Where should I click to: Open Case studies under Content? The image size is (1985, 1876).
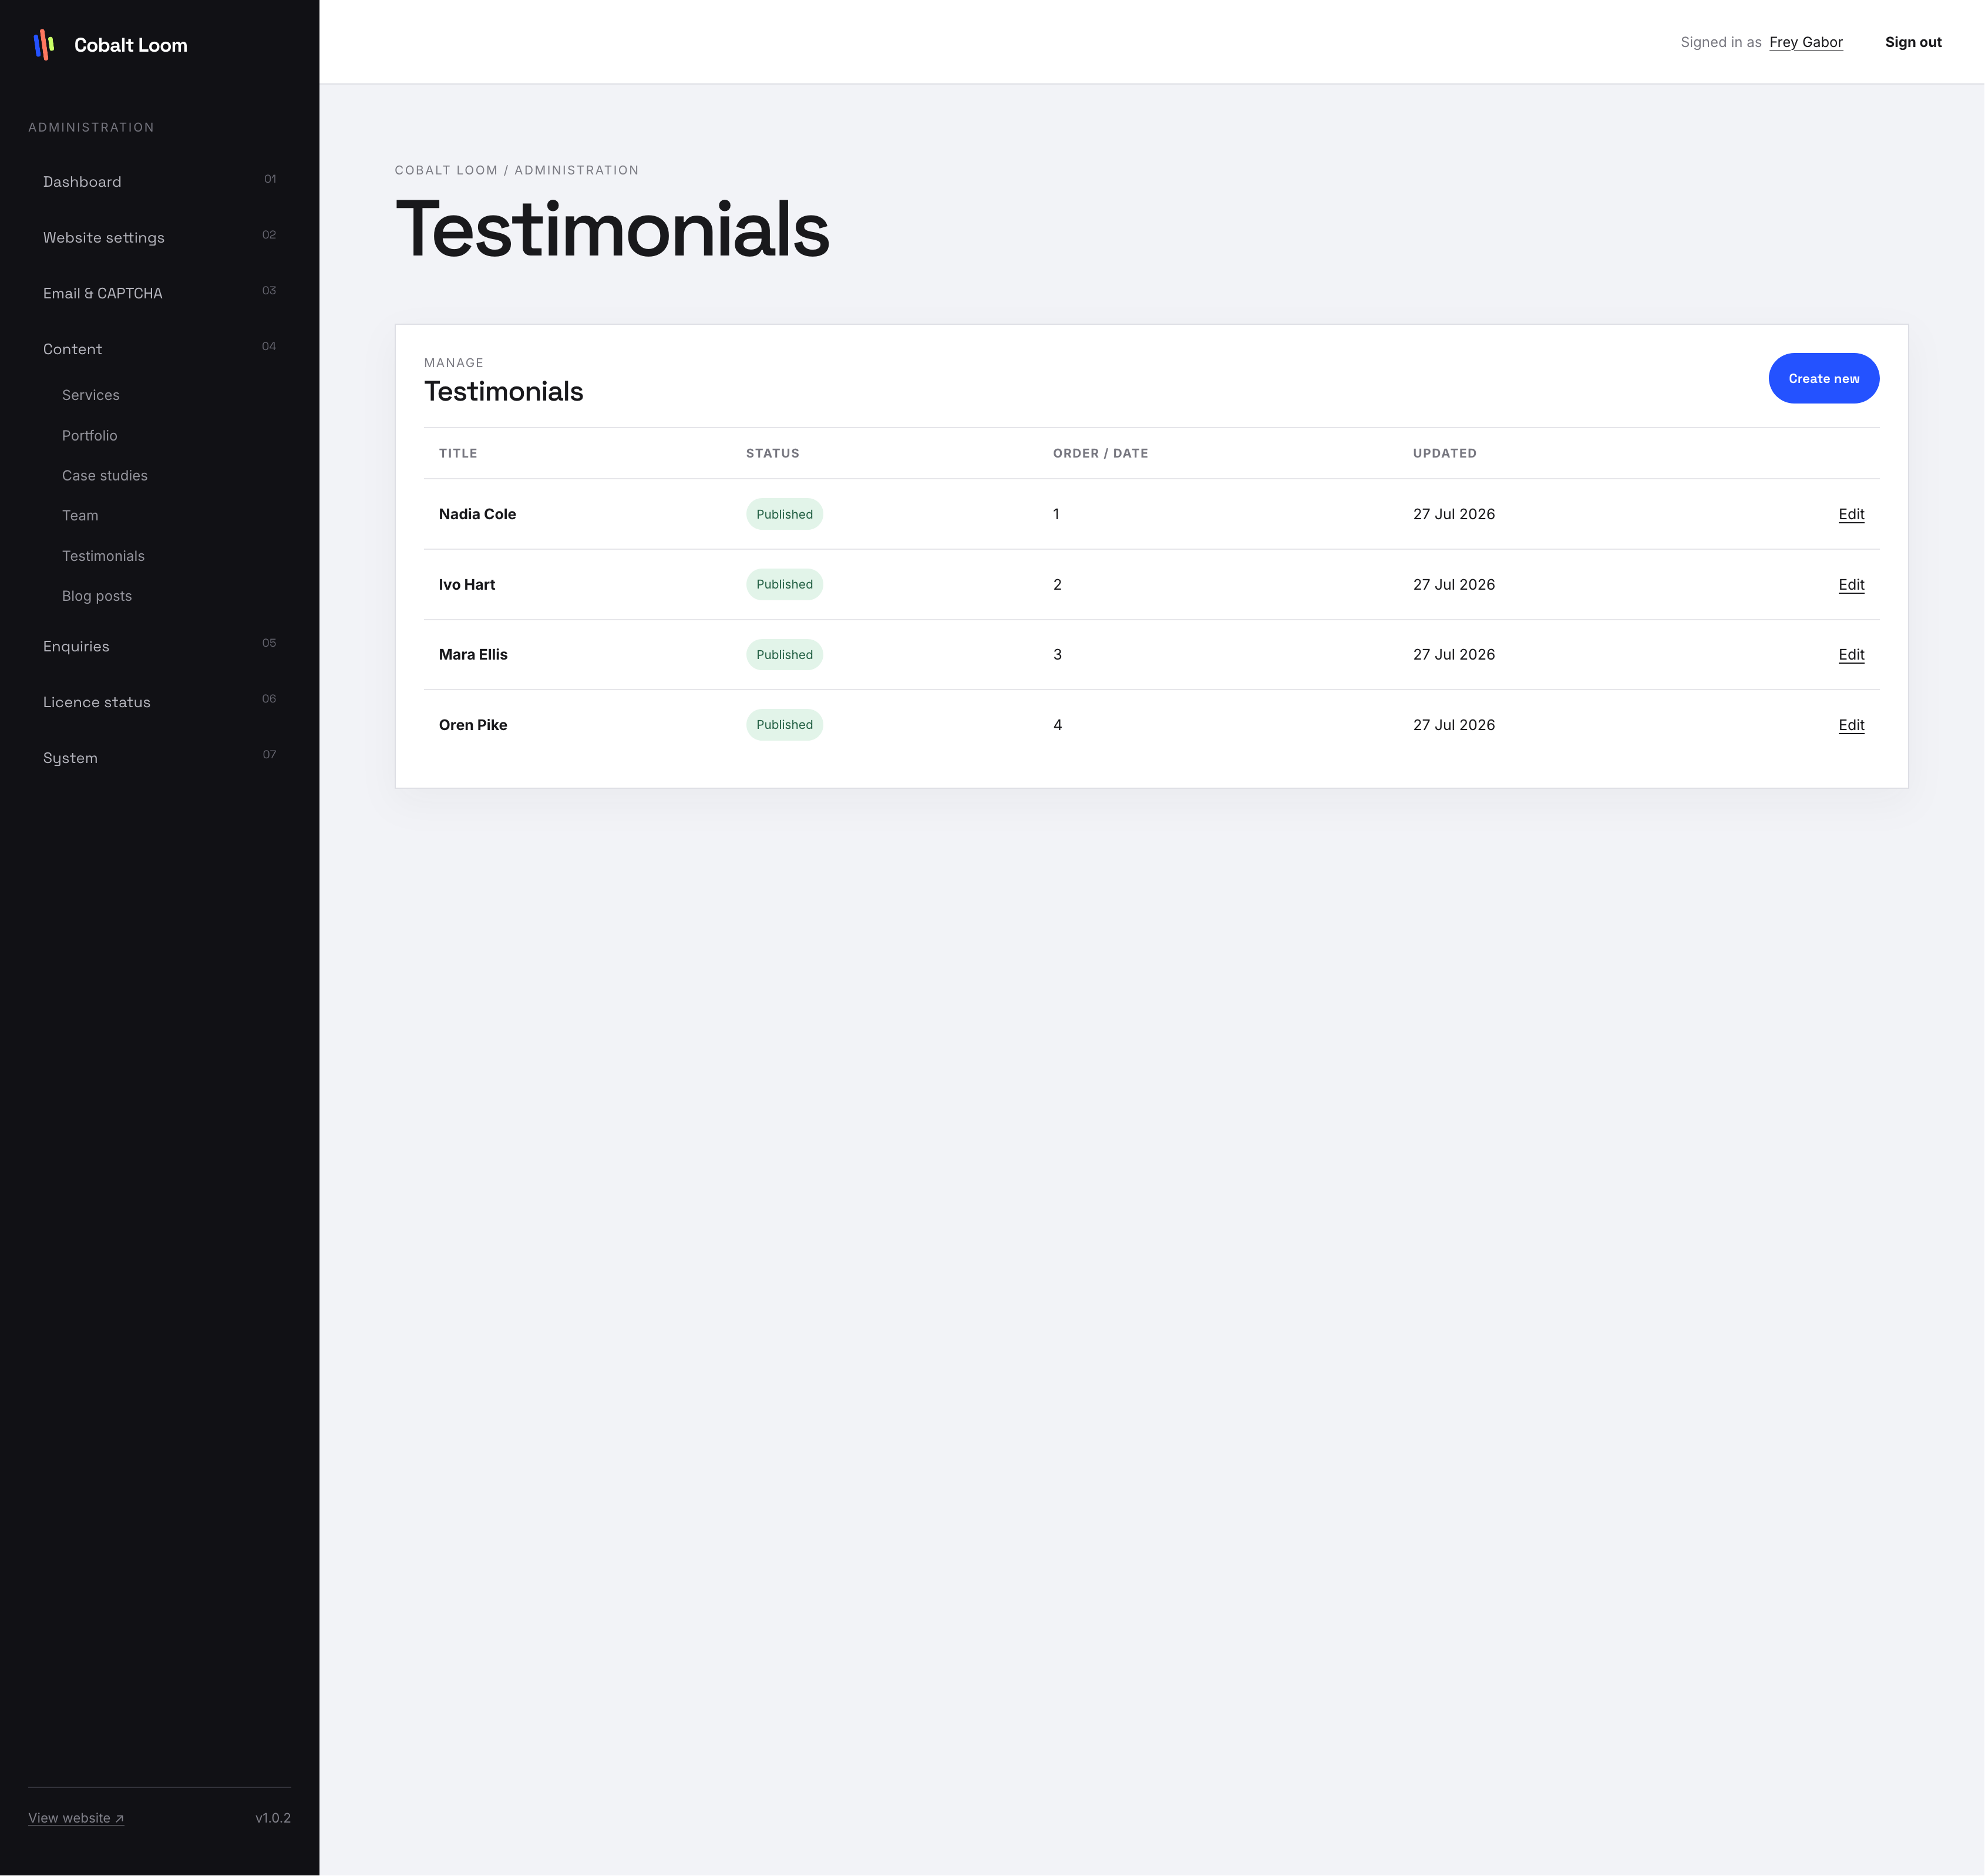click(104, 476)
